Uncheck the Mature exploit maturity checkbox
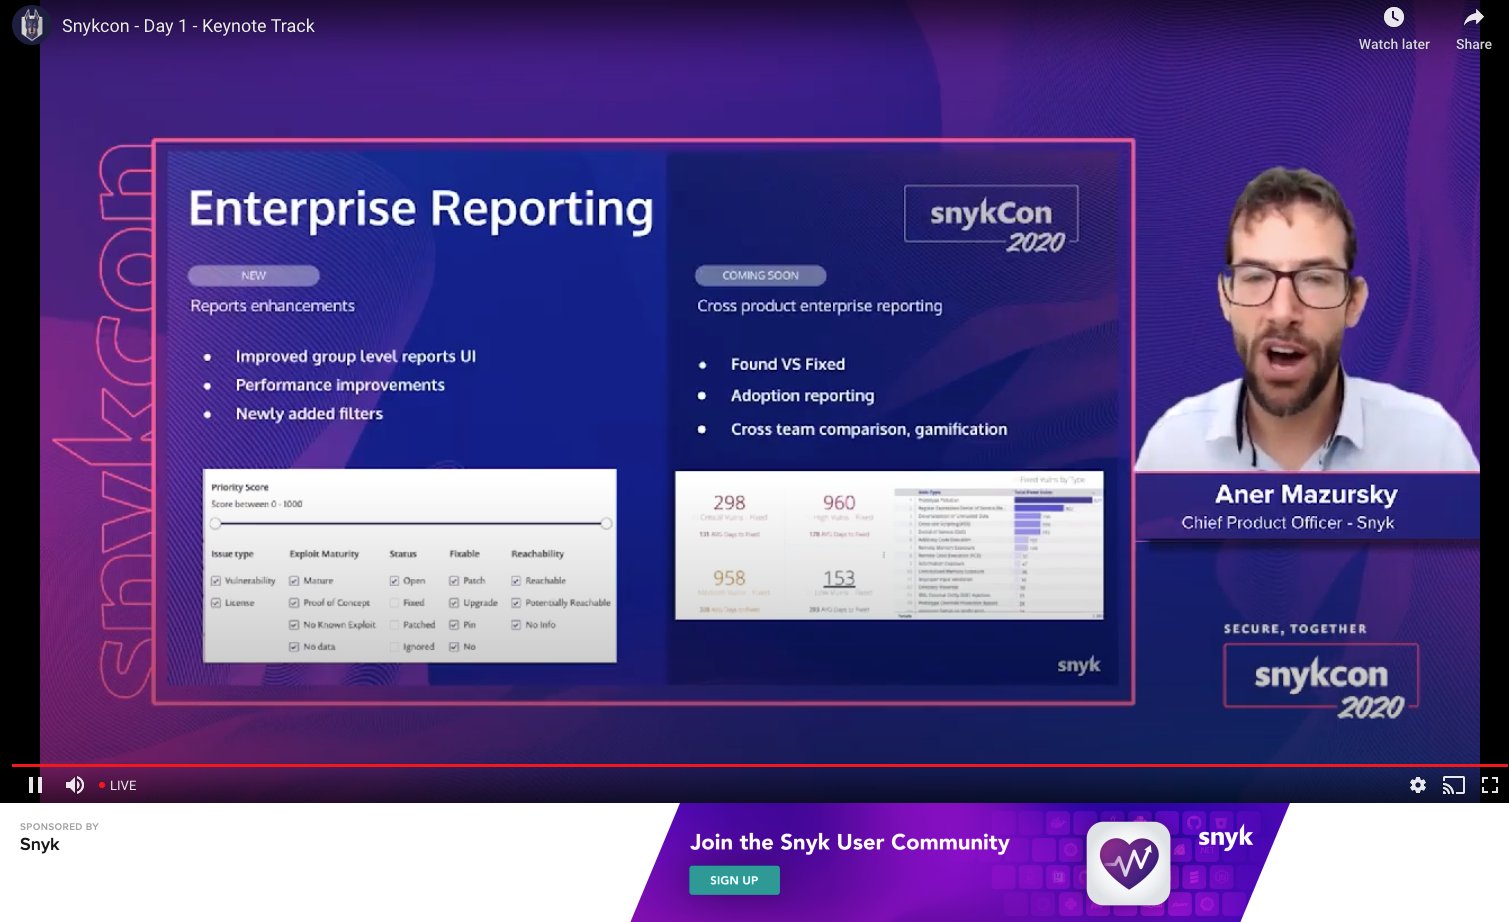Image resolution: width=1509 pixels, height=922 pixels. point(293,580)
